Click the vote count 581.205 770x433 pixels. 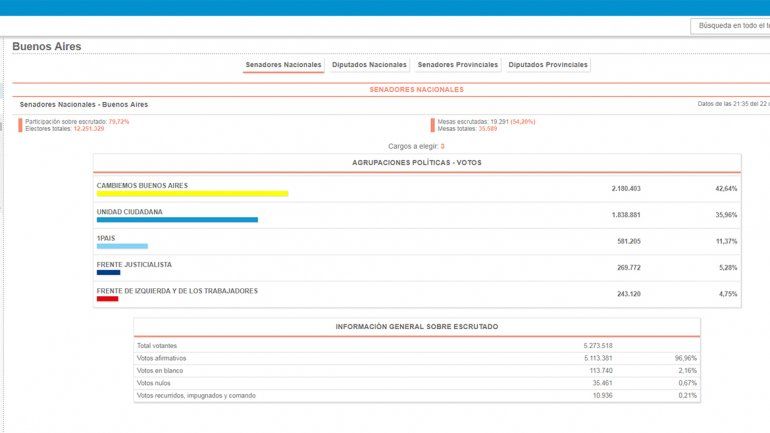[x=629, y=242]
